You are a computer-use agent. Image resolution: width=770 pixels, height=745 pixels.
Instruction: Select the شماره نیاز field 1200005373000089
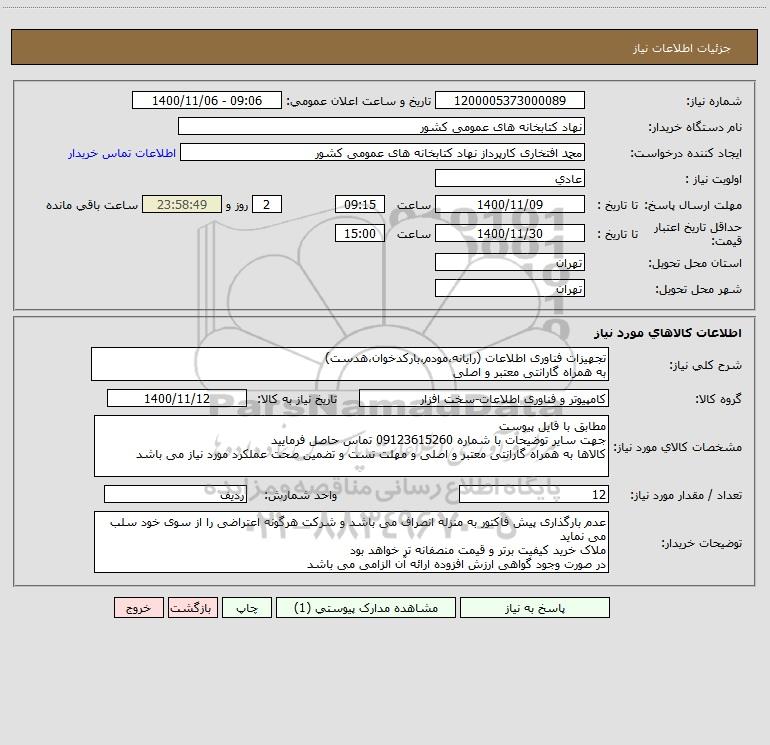[x=510, y=100]
